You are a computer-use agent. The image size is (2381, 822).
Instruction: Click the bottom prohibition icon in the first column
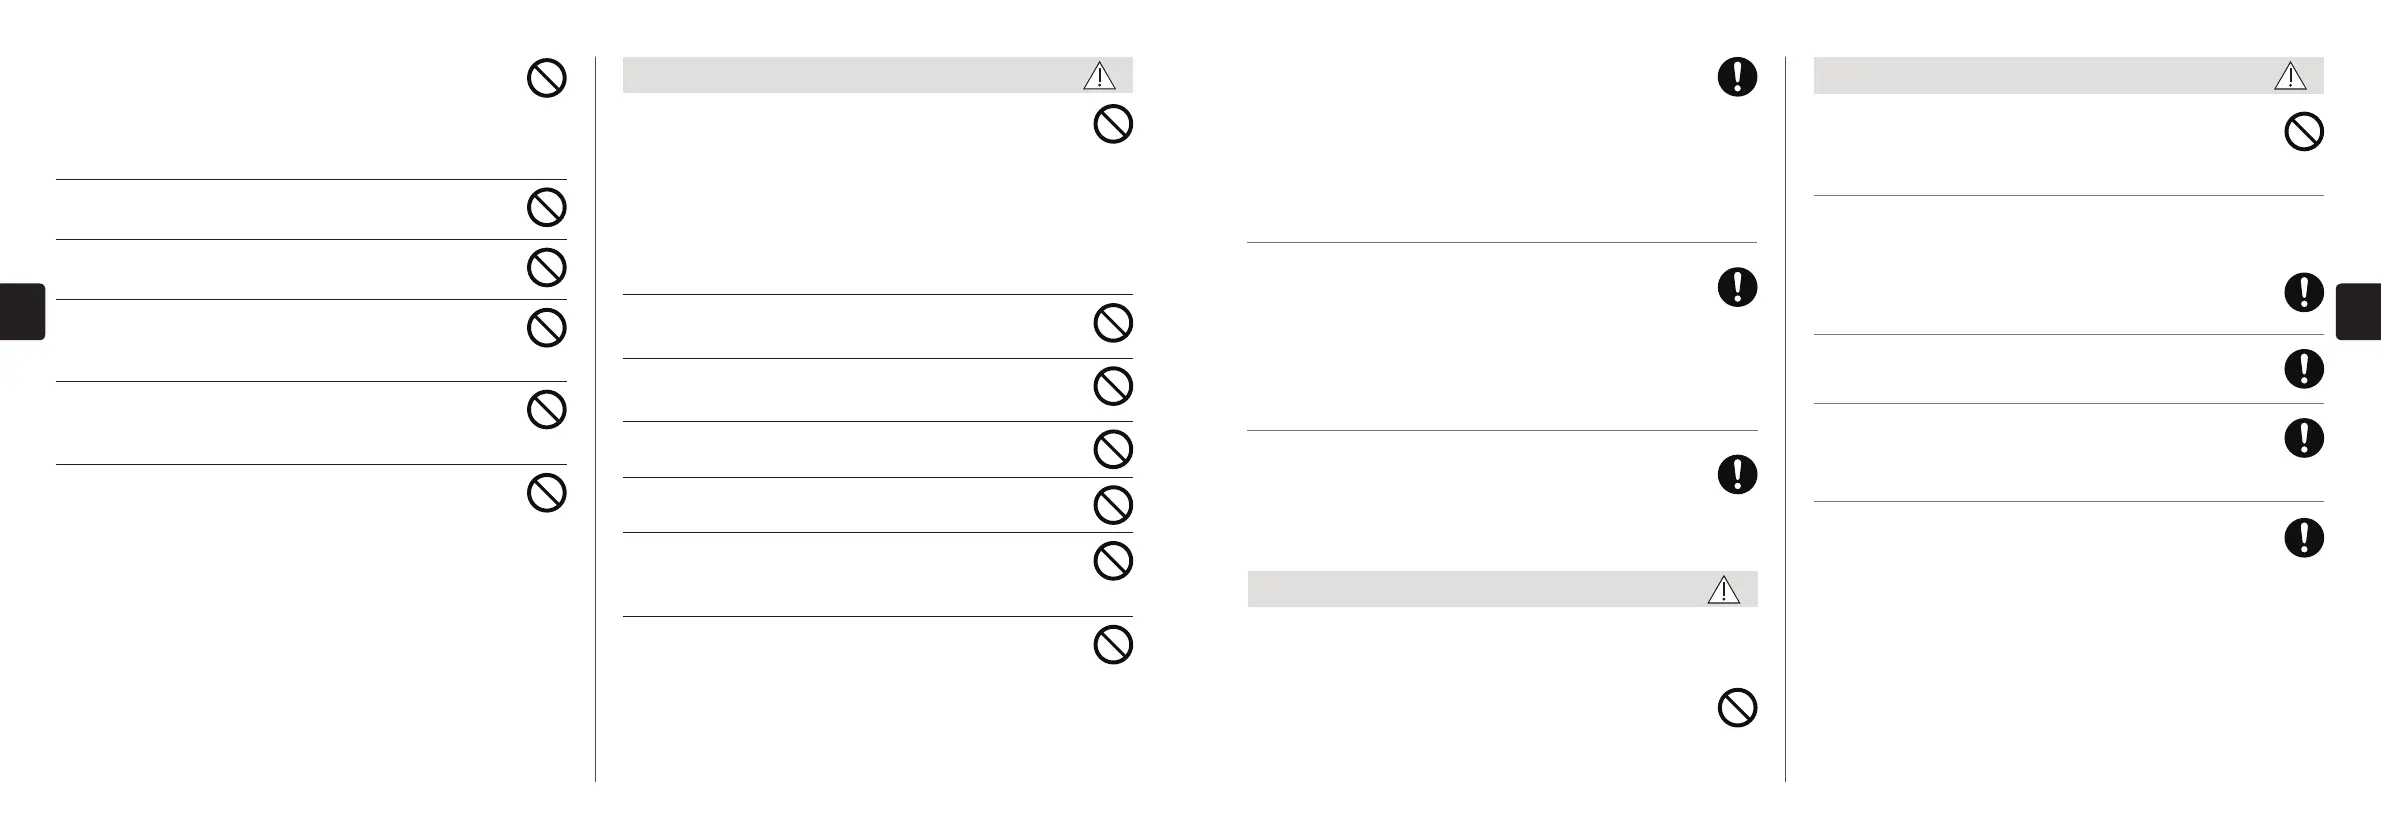point(547,492)
